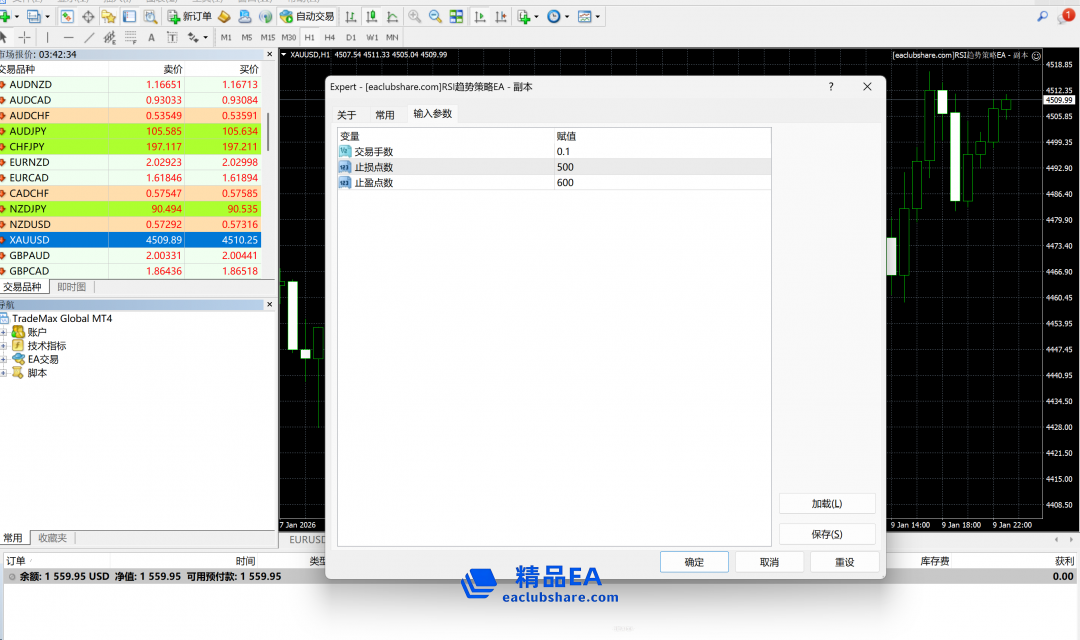Click the zoom out magnifier icon

pyautogui.click(x=435, y=17)
